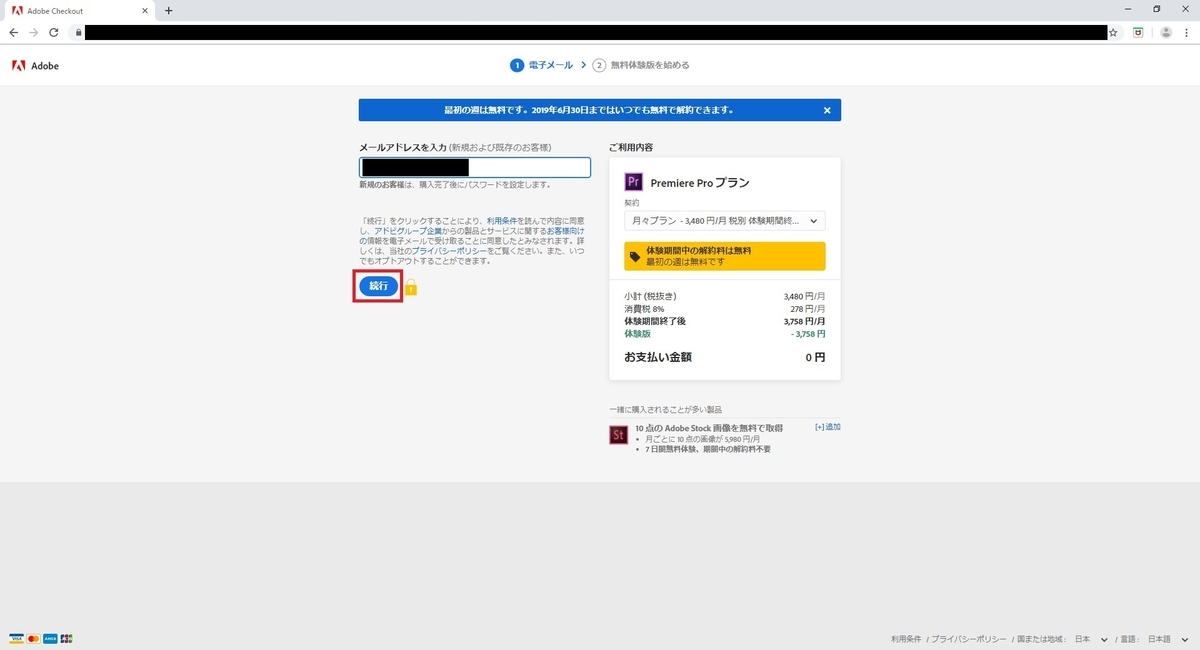Open footer 利用条件 link

[x=907, y=639]
